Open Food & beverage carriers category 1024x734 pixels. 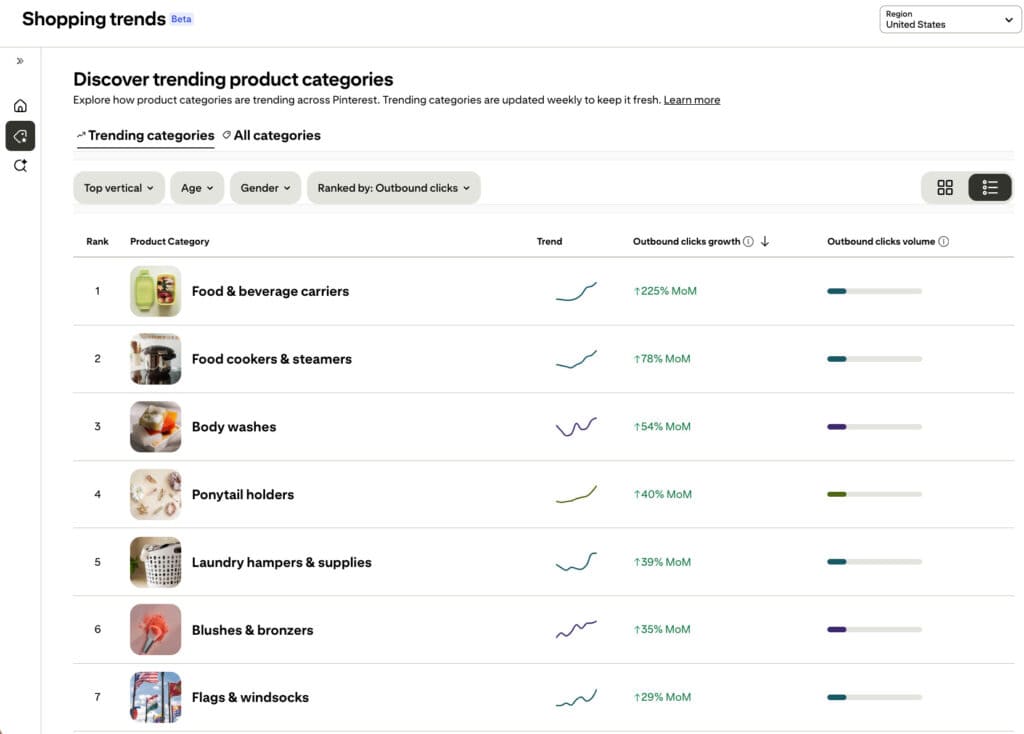click(270, 291)
